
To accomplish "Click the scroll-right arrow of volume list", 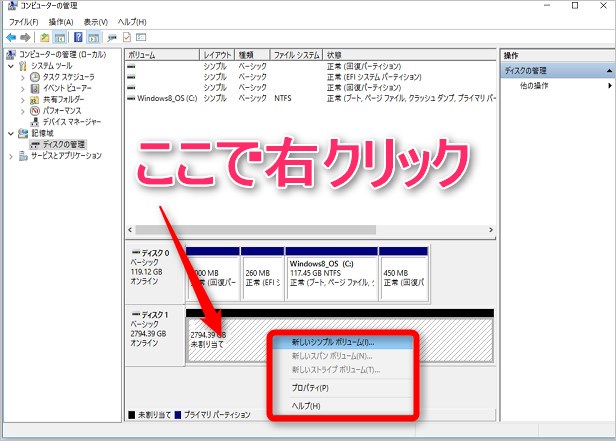I will [x=491, y=230].
